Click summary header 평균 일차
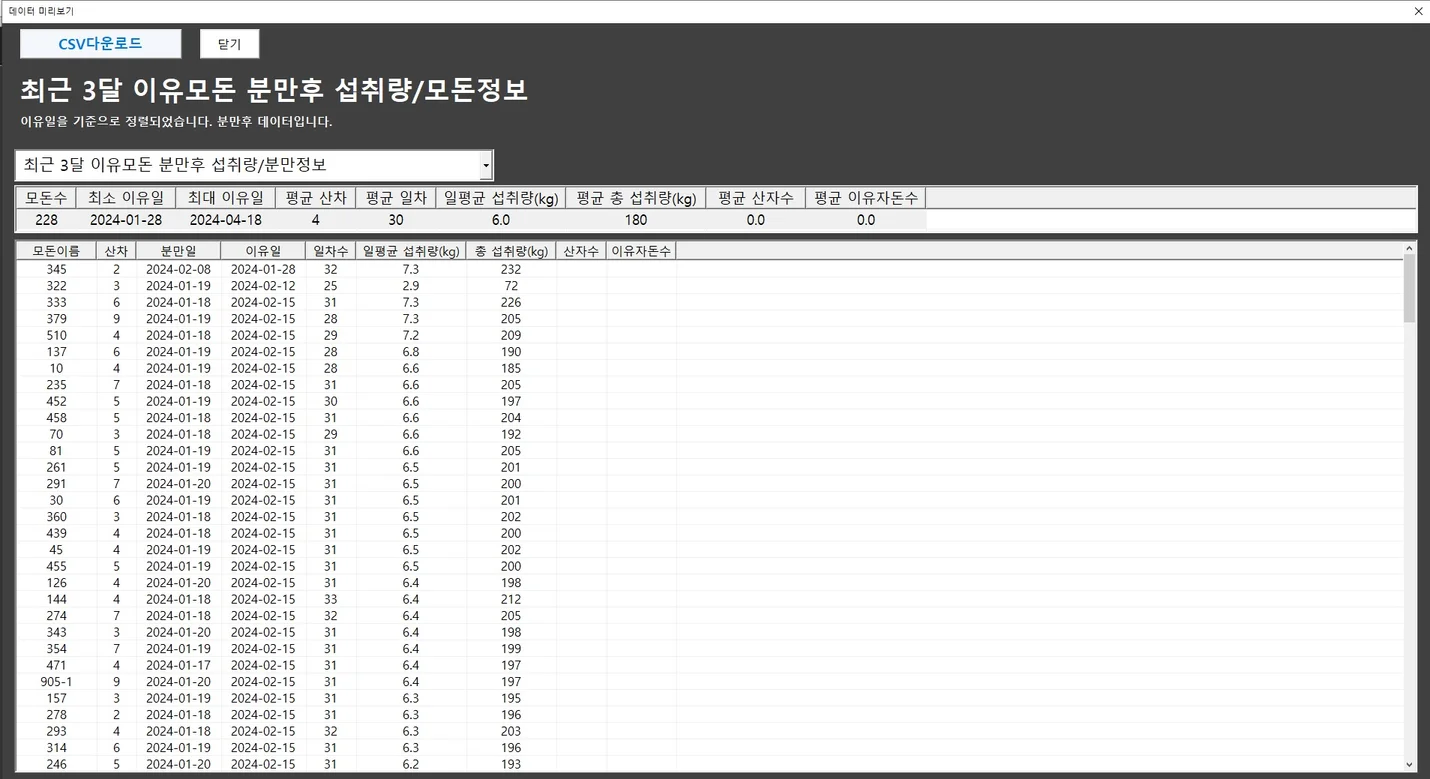 click(396, 198)
